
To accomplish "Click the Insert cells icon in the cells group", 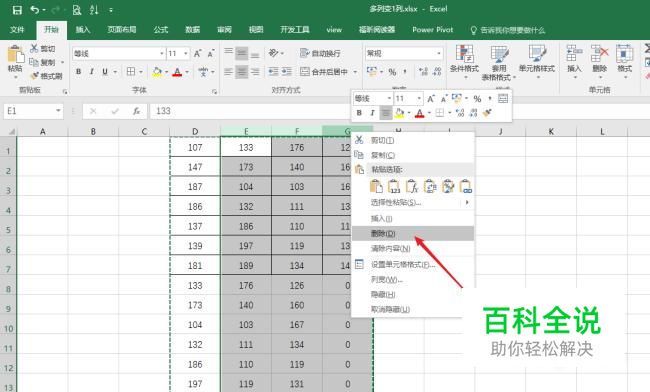I will point(574,54).
